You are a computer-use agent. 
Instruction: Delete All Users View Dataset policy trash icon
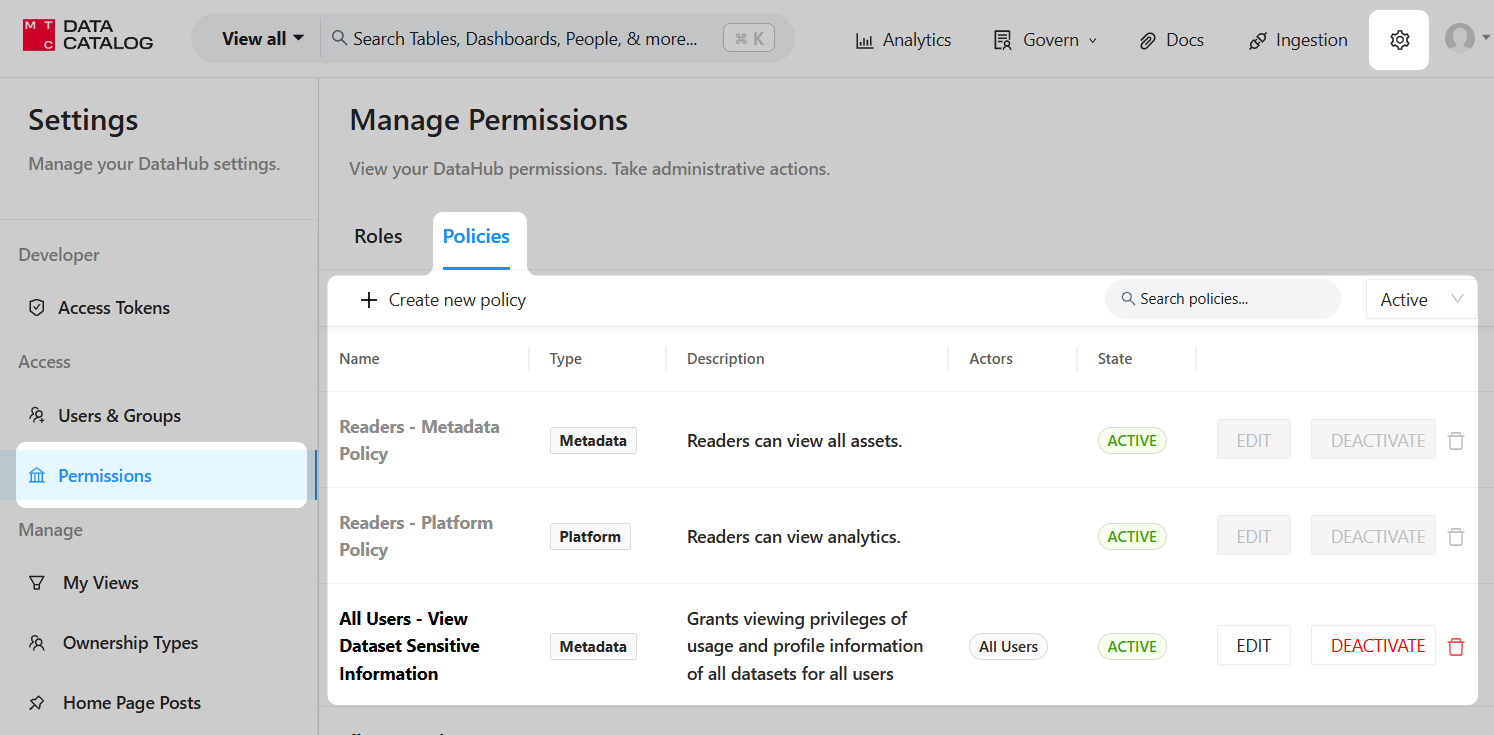click(1456, 647)
